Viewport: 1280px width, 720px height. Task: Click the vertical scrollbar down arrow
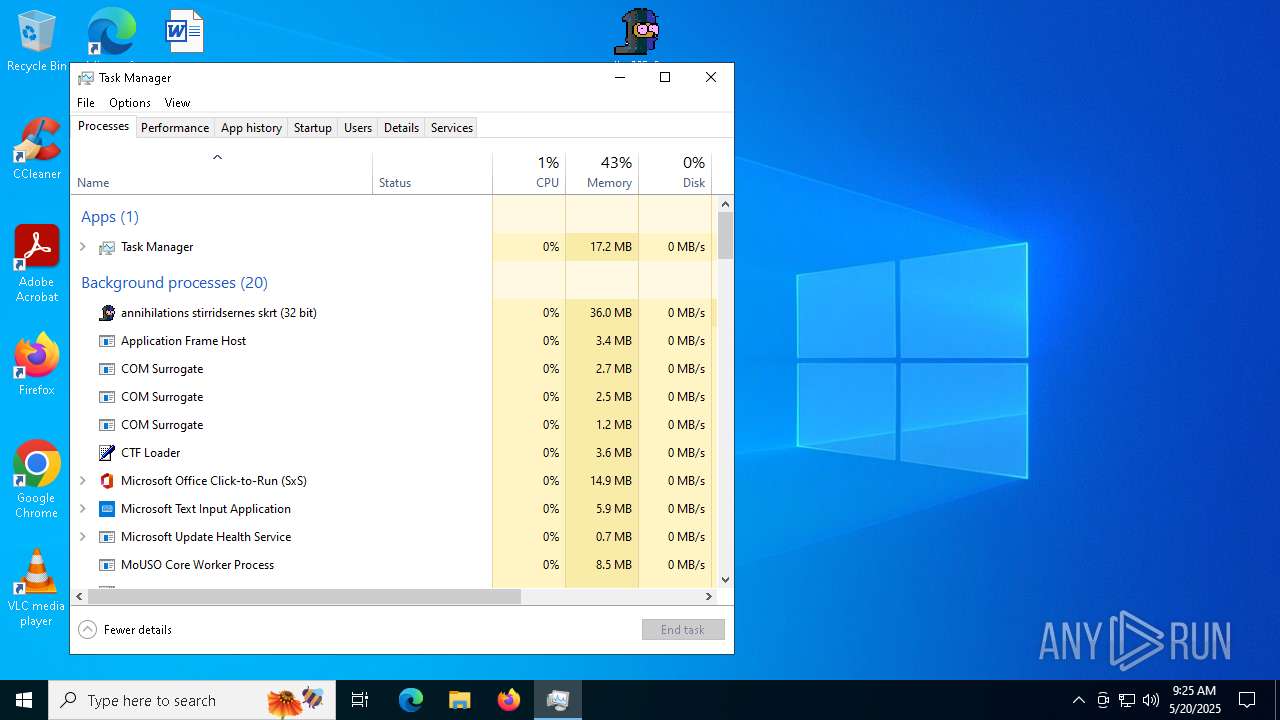click(x=725, y=579)
